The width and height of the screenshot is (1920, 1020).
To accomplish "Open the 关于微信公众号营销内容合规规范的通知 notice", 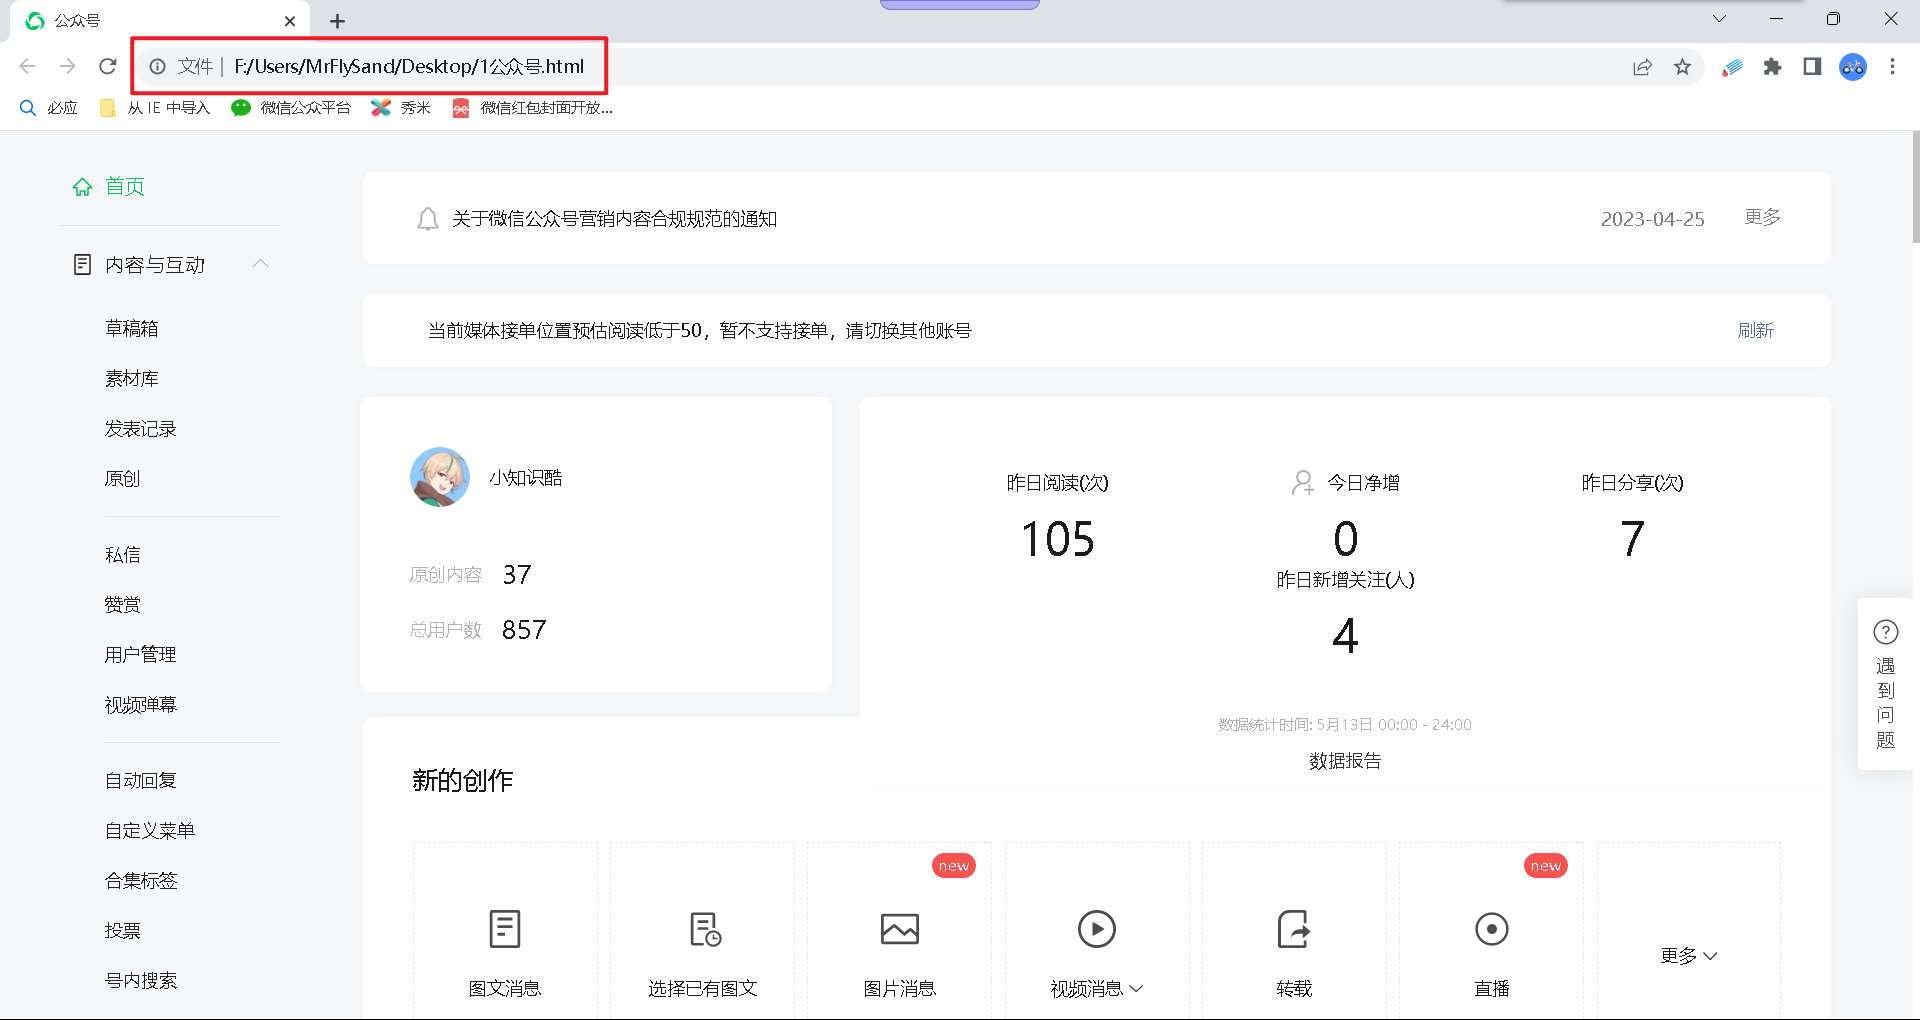I will (x=614, y=219).
